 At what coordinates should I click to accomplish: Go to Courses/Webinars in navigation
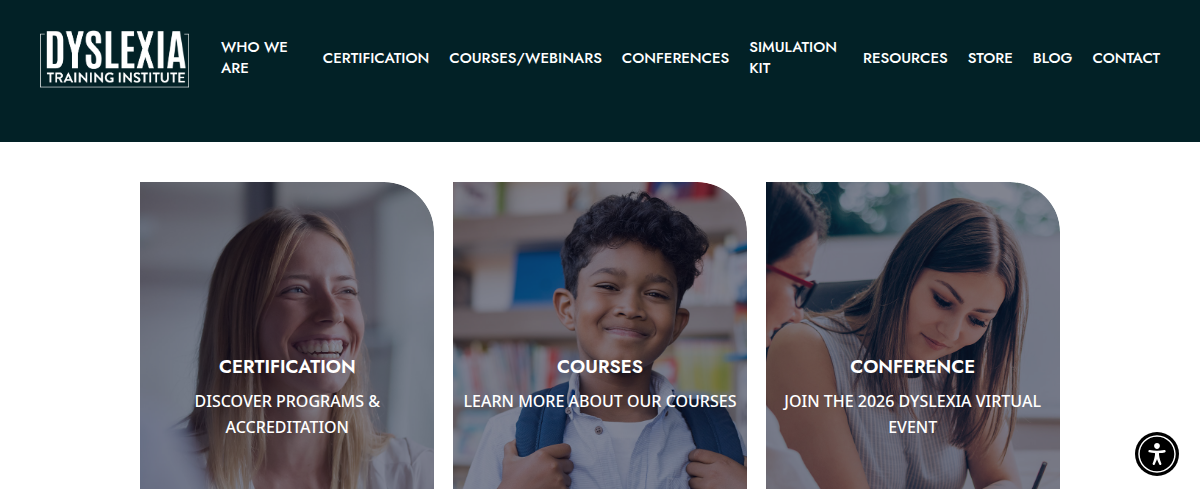(525, 58)
